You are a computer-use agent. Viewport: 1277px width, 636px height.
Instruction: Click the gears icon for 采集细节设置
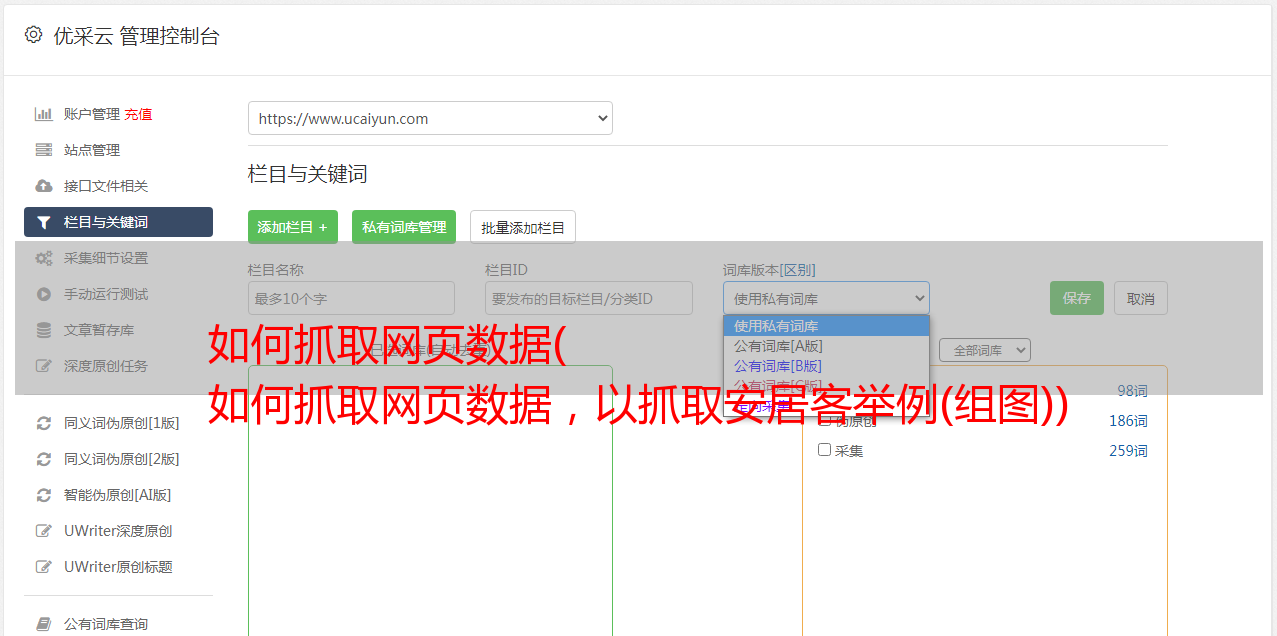[x=43, y=258]
